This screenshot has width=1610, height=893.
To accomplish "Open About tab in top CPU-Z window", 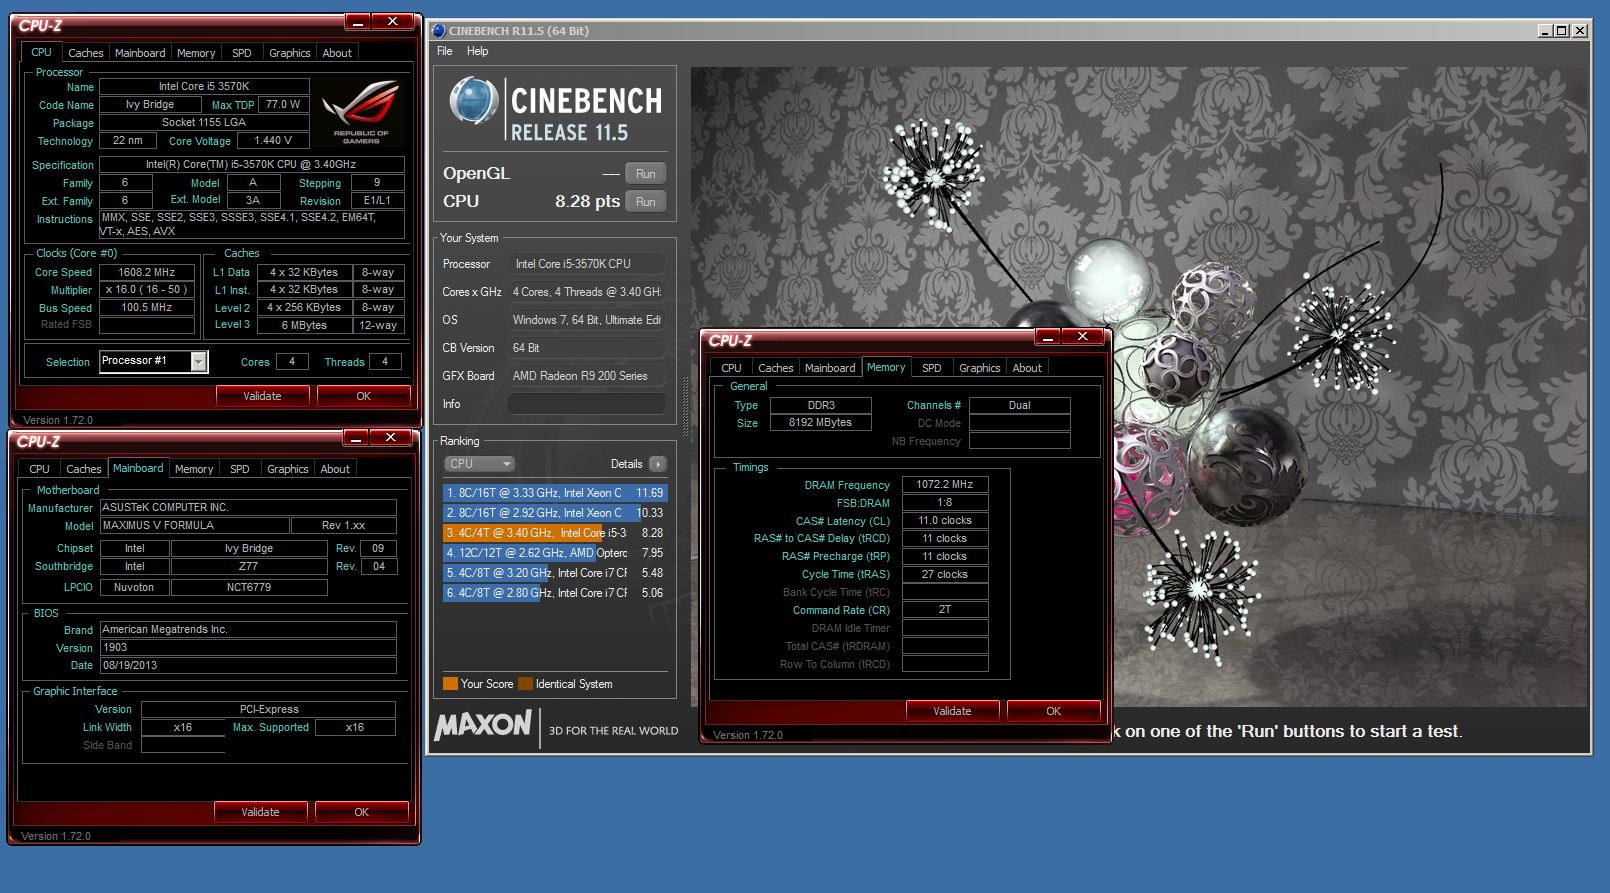I will click(337, 53).
